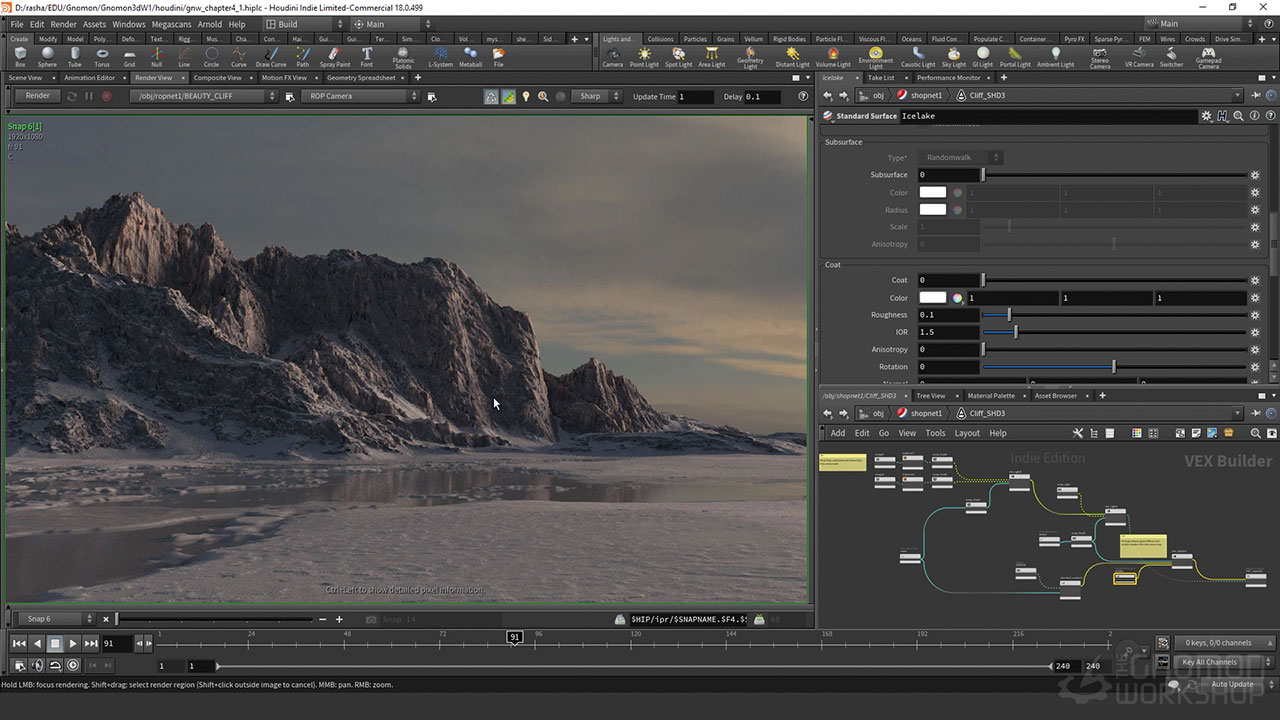Select the L-System shelf tool
This screenshot has height=720, width=1280.
point(440,57)
